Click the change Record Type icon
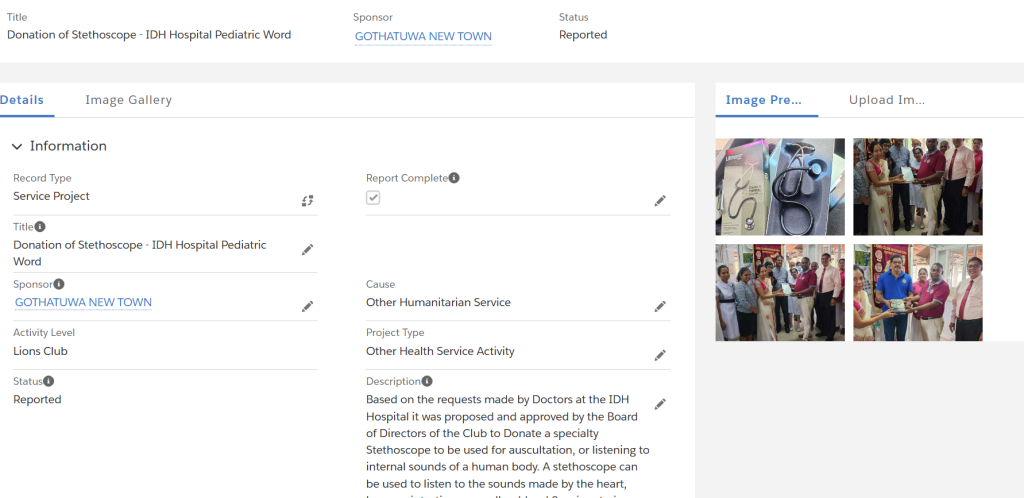1024x498 pixels. click(x=307, y=201)
